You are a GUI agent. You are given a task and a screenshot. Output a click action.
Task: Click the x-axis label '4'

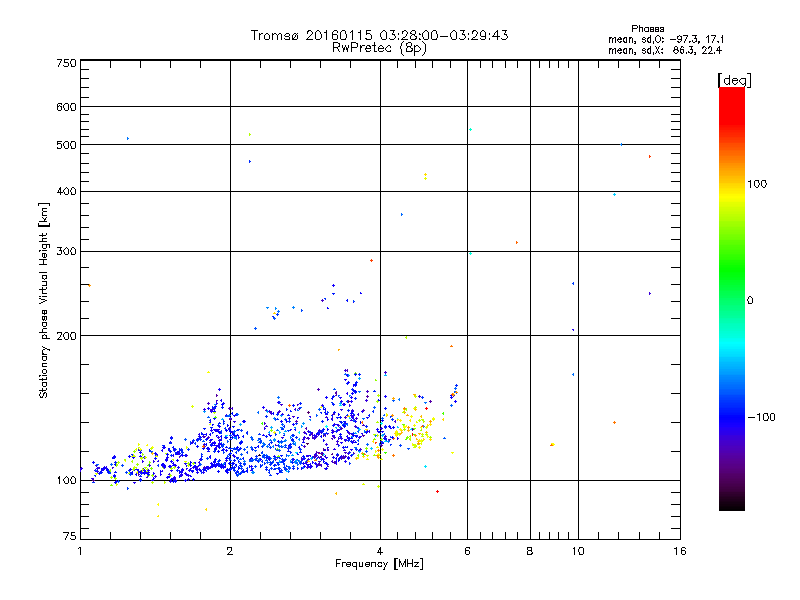coord(380,551)
